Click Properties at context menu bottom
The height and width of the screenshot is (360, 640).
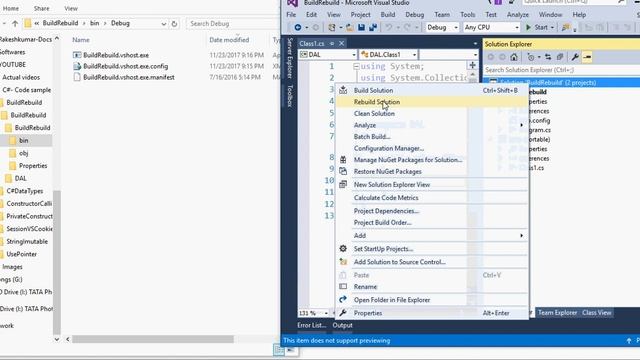coord(432,313)
